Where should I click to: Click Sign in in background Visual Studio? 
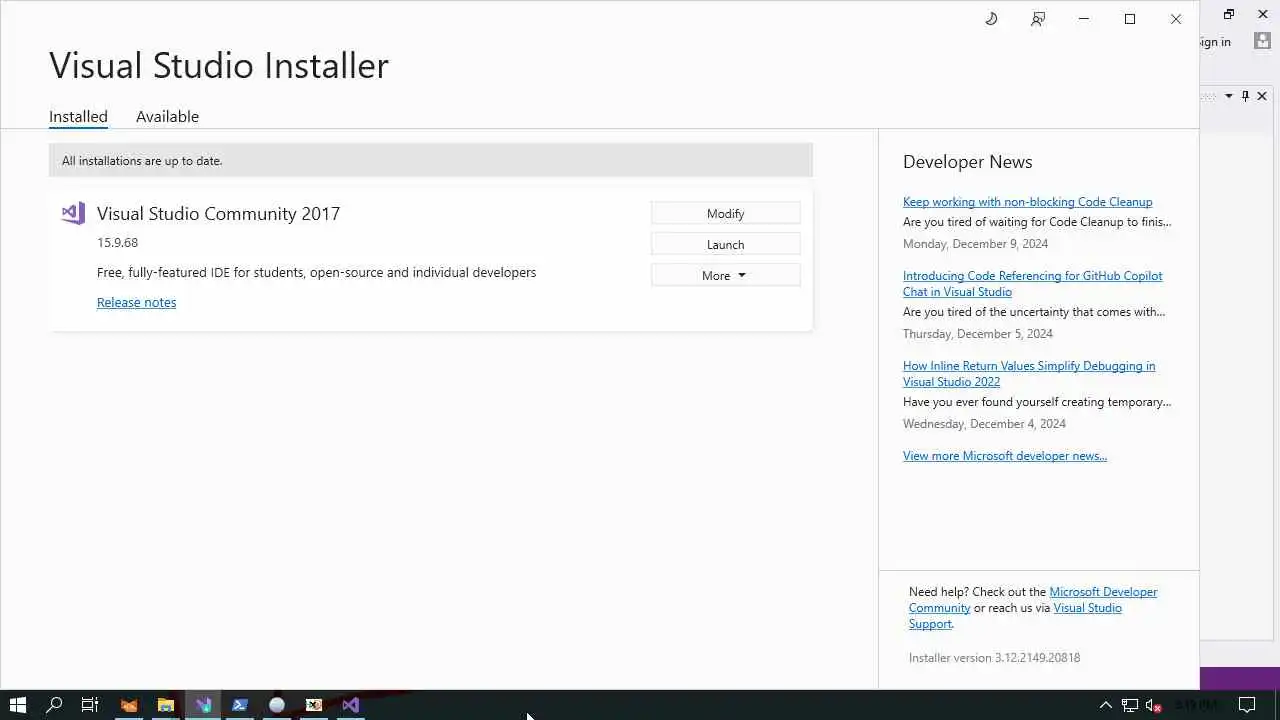[1215, 42]
